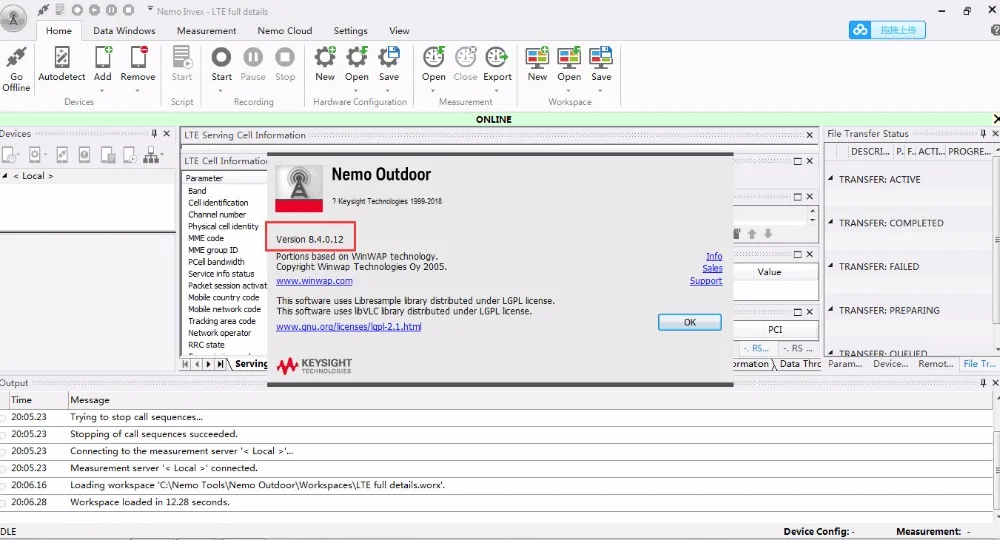The height and width of the screenshot is (540, 1000).
Task: Click the Time column header in Output
Action: (38, 400)
